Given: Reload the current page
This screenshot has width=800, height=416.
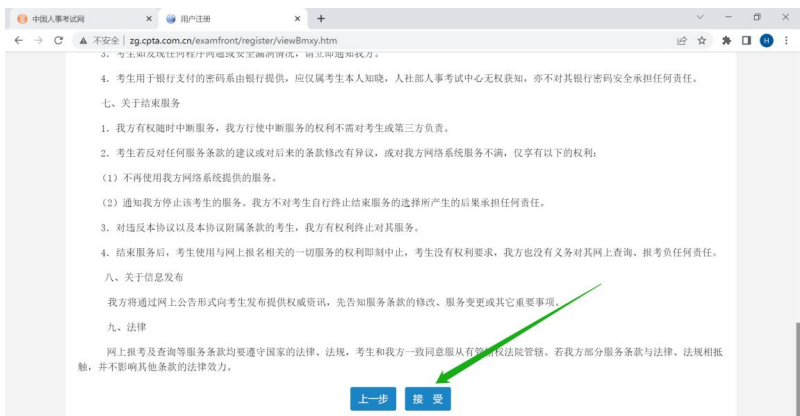Looking at the screenshot, I should click(59, 41).
